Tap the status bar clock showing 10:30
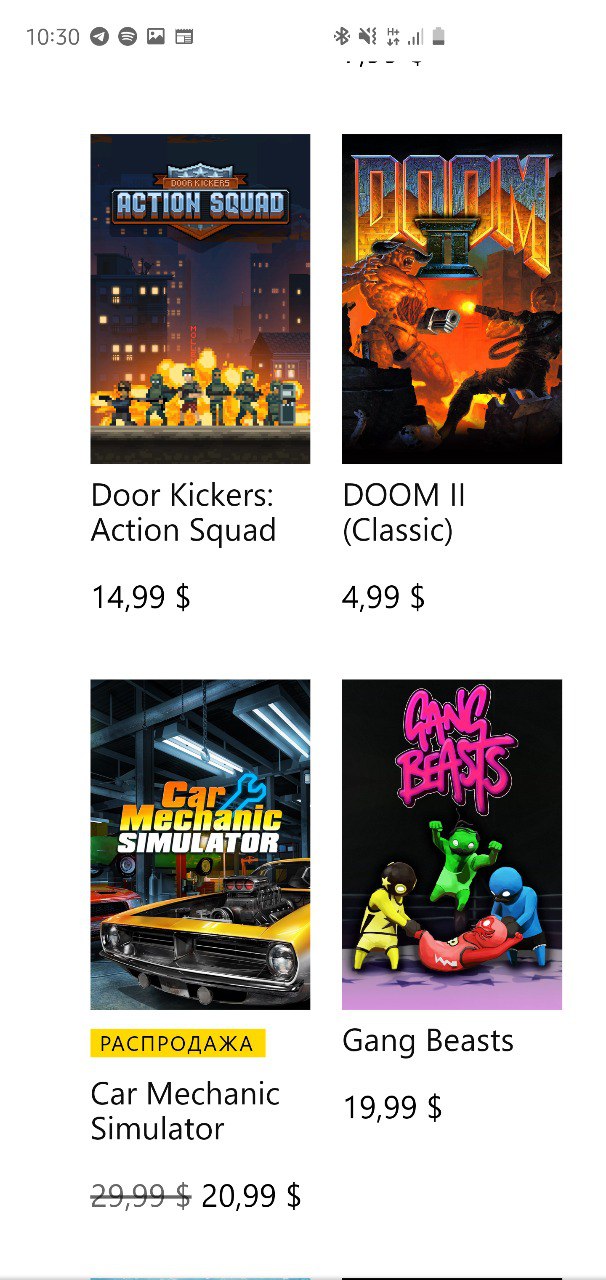The height and width of the screenshot is (1280, 606). point(53,37)
